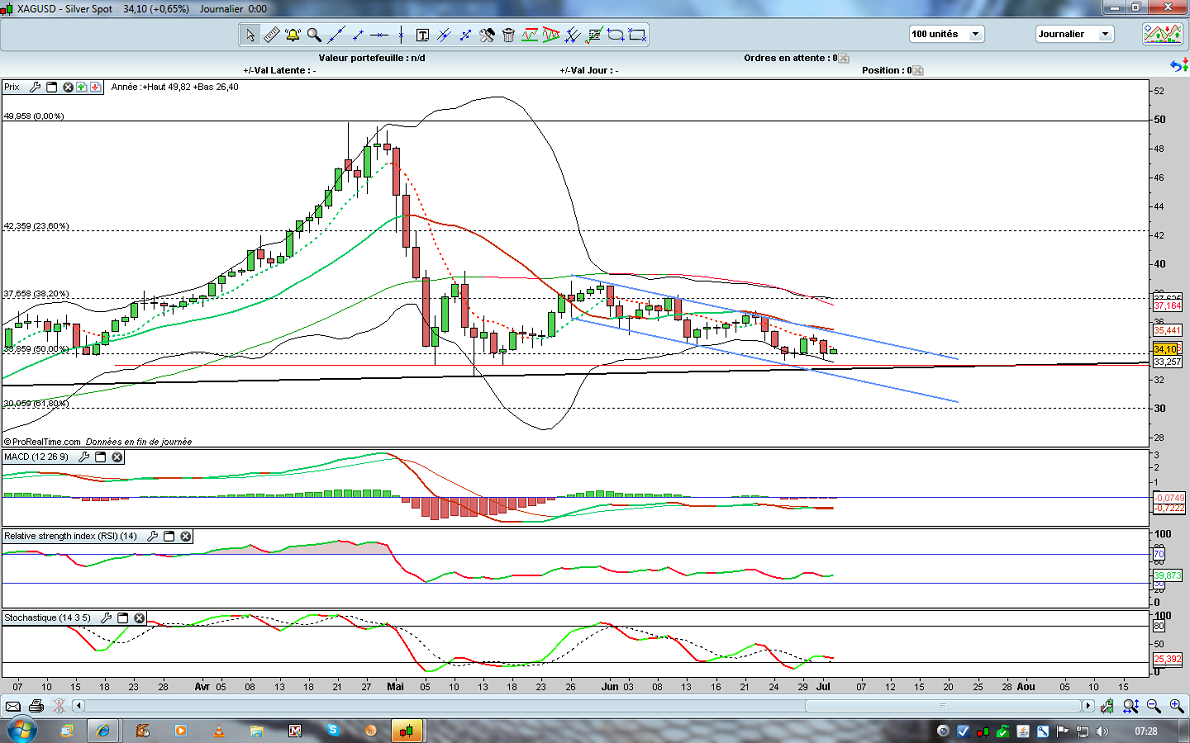Select the text annotation tool
The image size is (1190, 743).
tap(422, 35)
